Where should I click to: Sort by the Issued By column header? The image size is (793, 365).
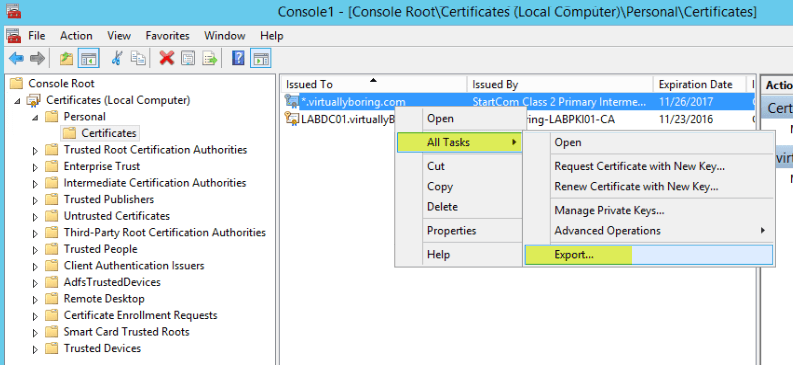tap(560, 84)
